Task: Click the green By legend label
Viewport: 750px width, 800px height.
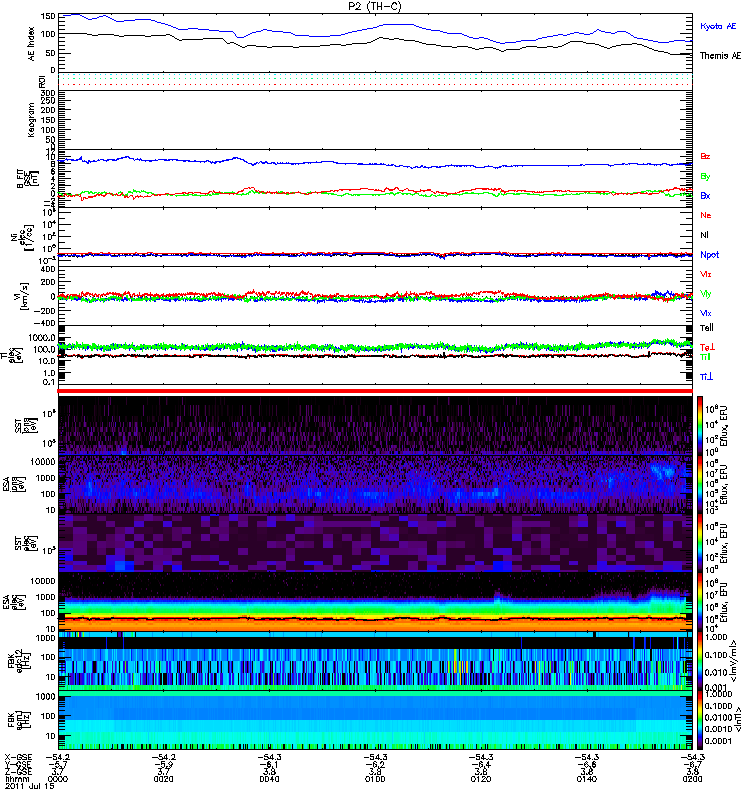Action: pyautogui.click(x=705, y=176)
